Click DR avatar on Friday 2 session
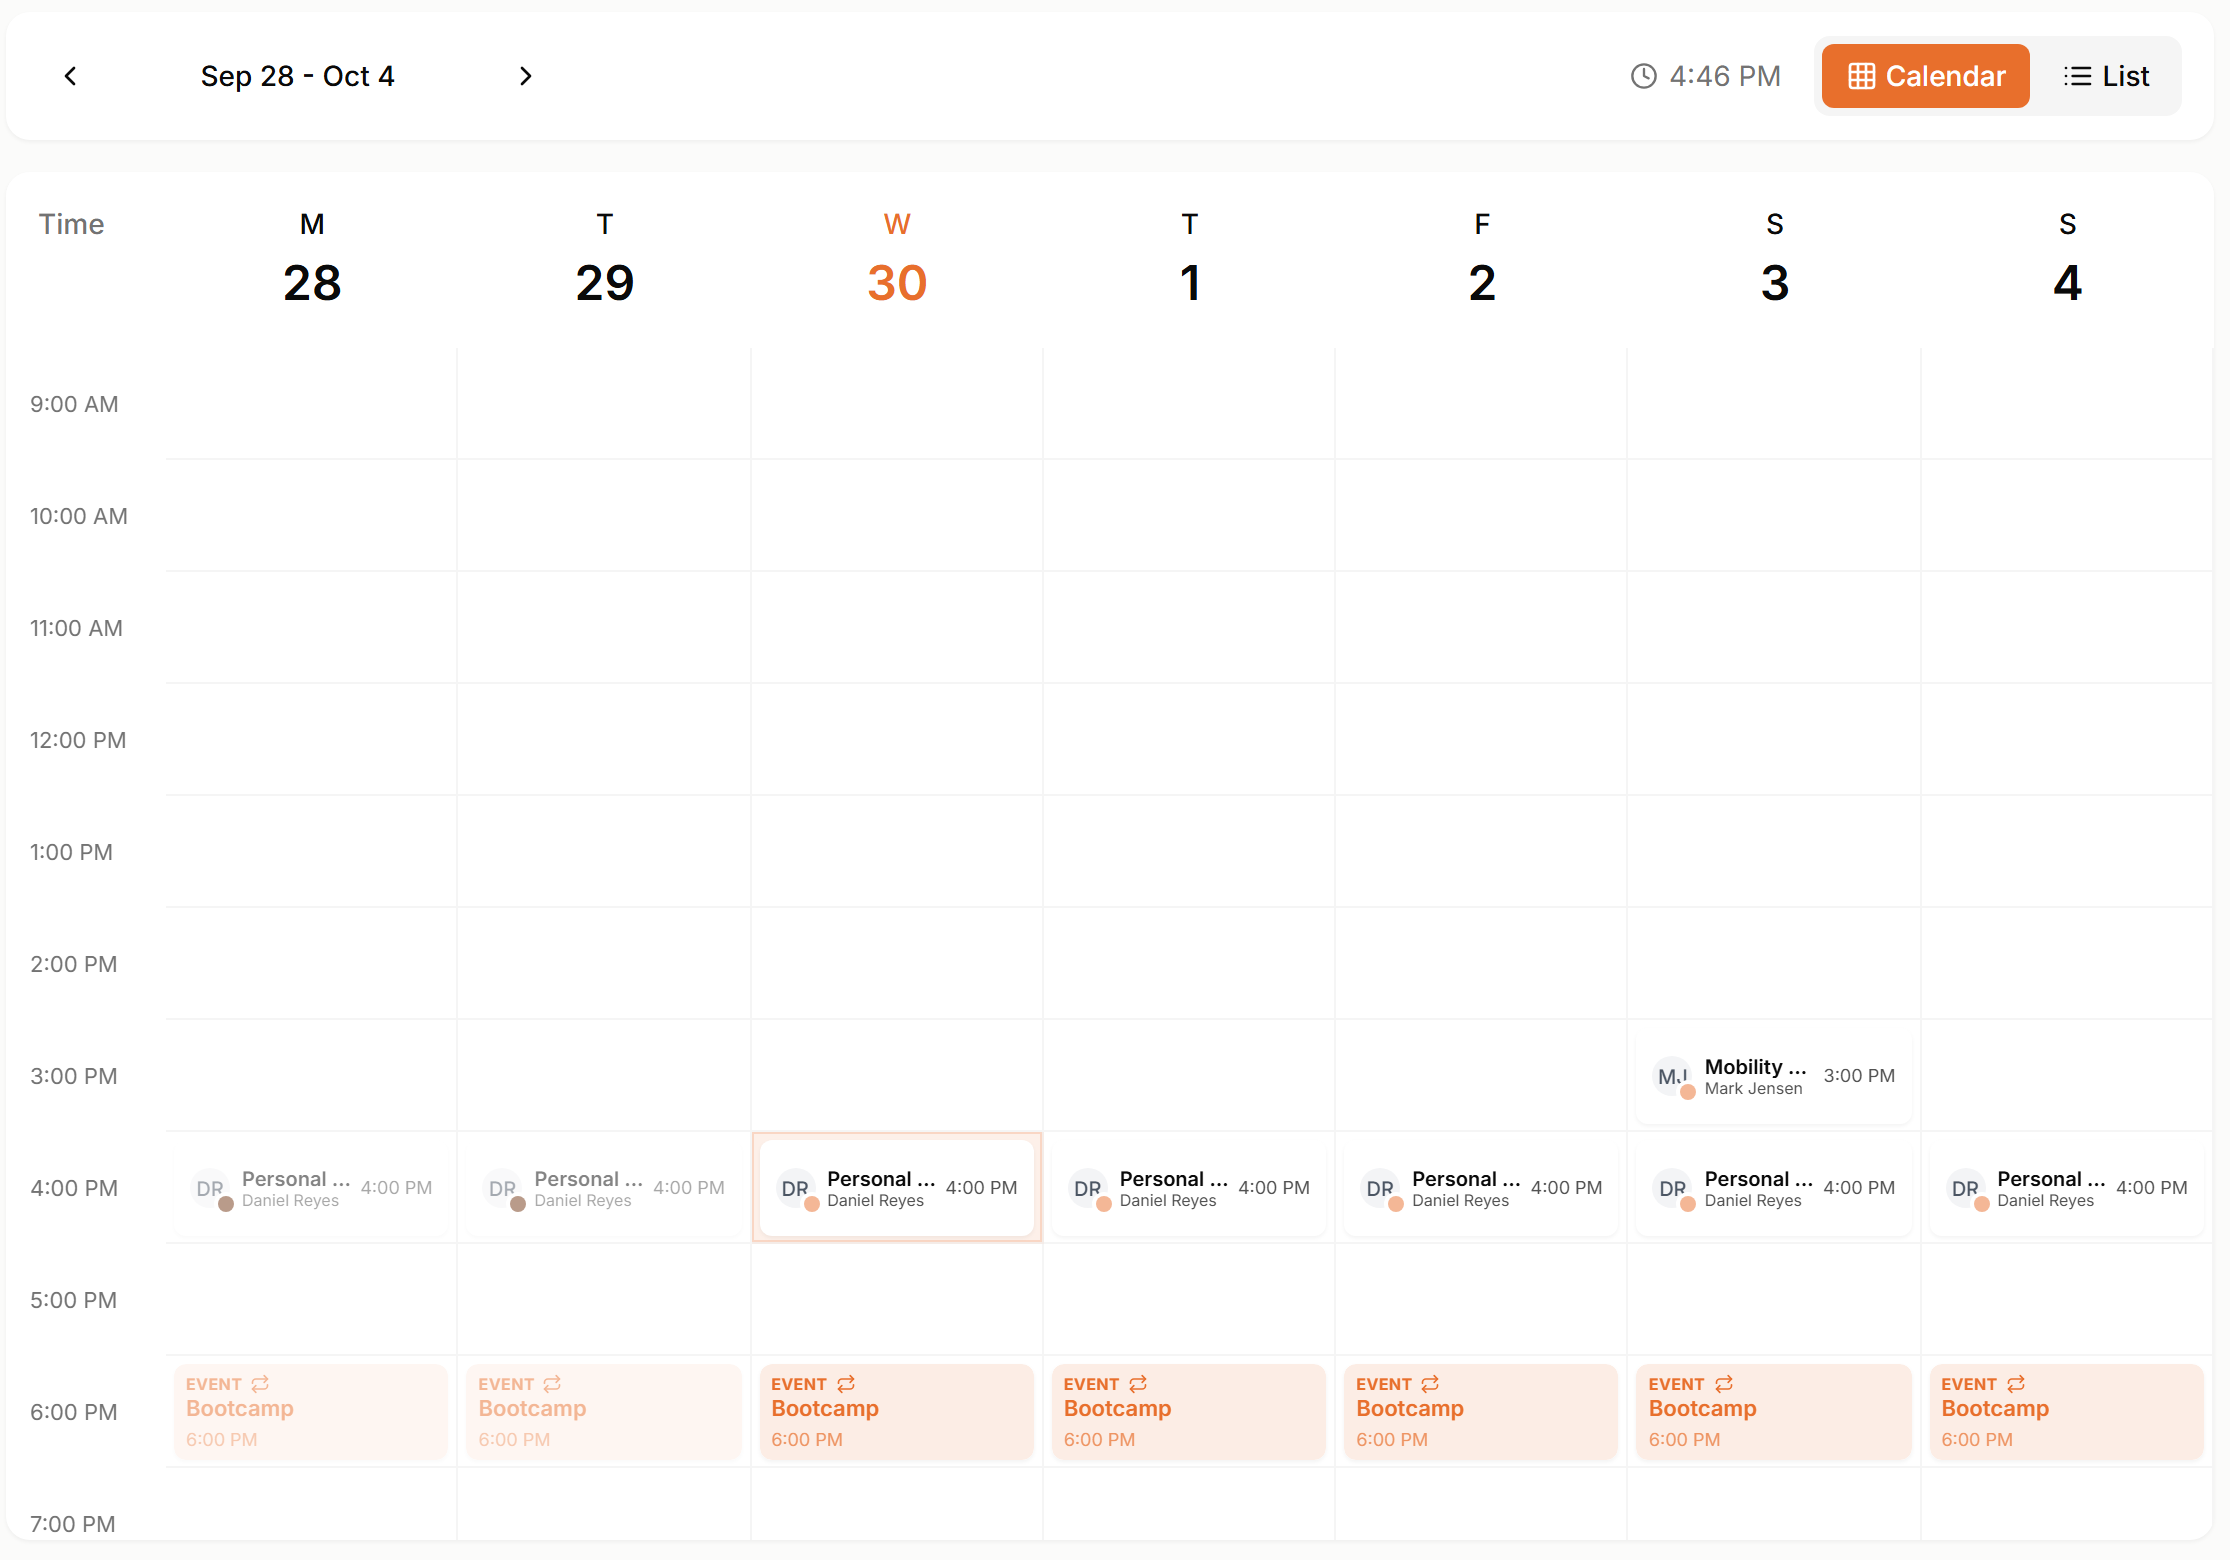The width and height of the screenshot is (2230, 1560). point(1380,1189)
